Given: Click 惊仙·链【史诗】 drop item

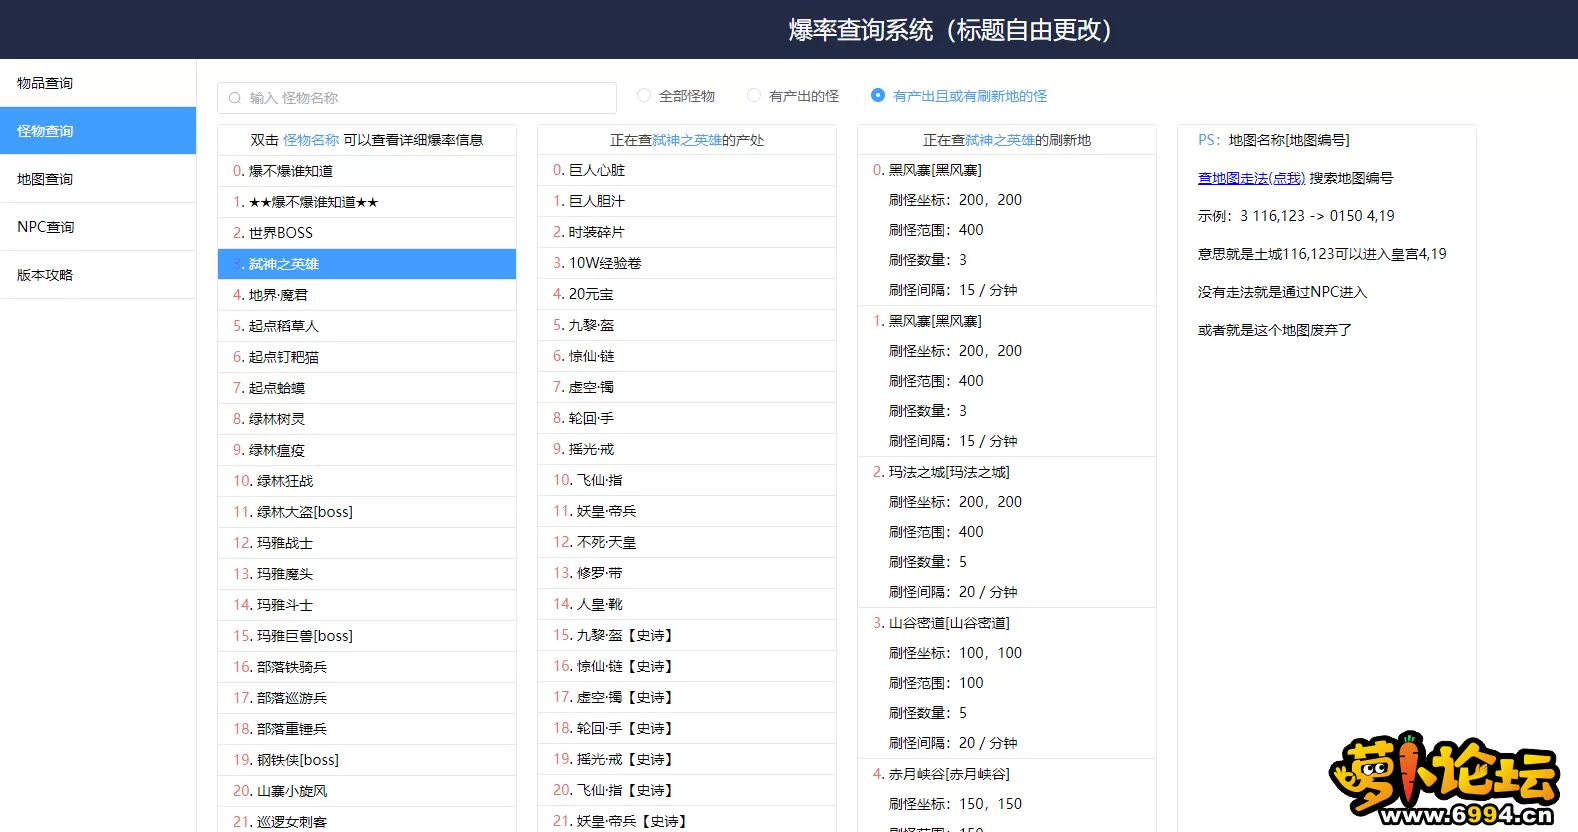Looking at the screenshot, I should click(687, 666).
